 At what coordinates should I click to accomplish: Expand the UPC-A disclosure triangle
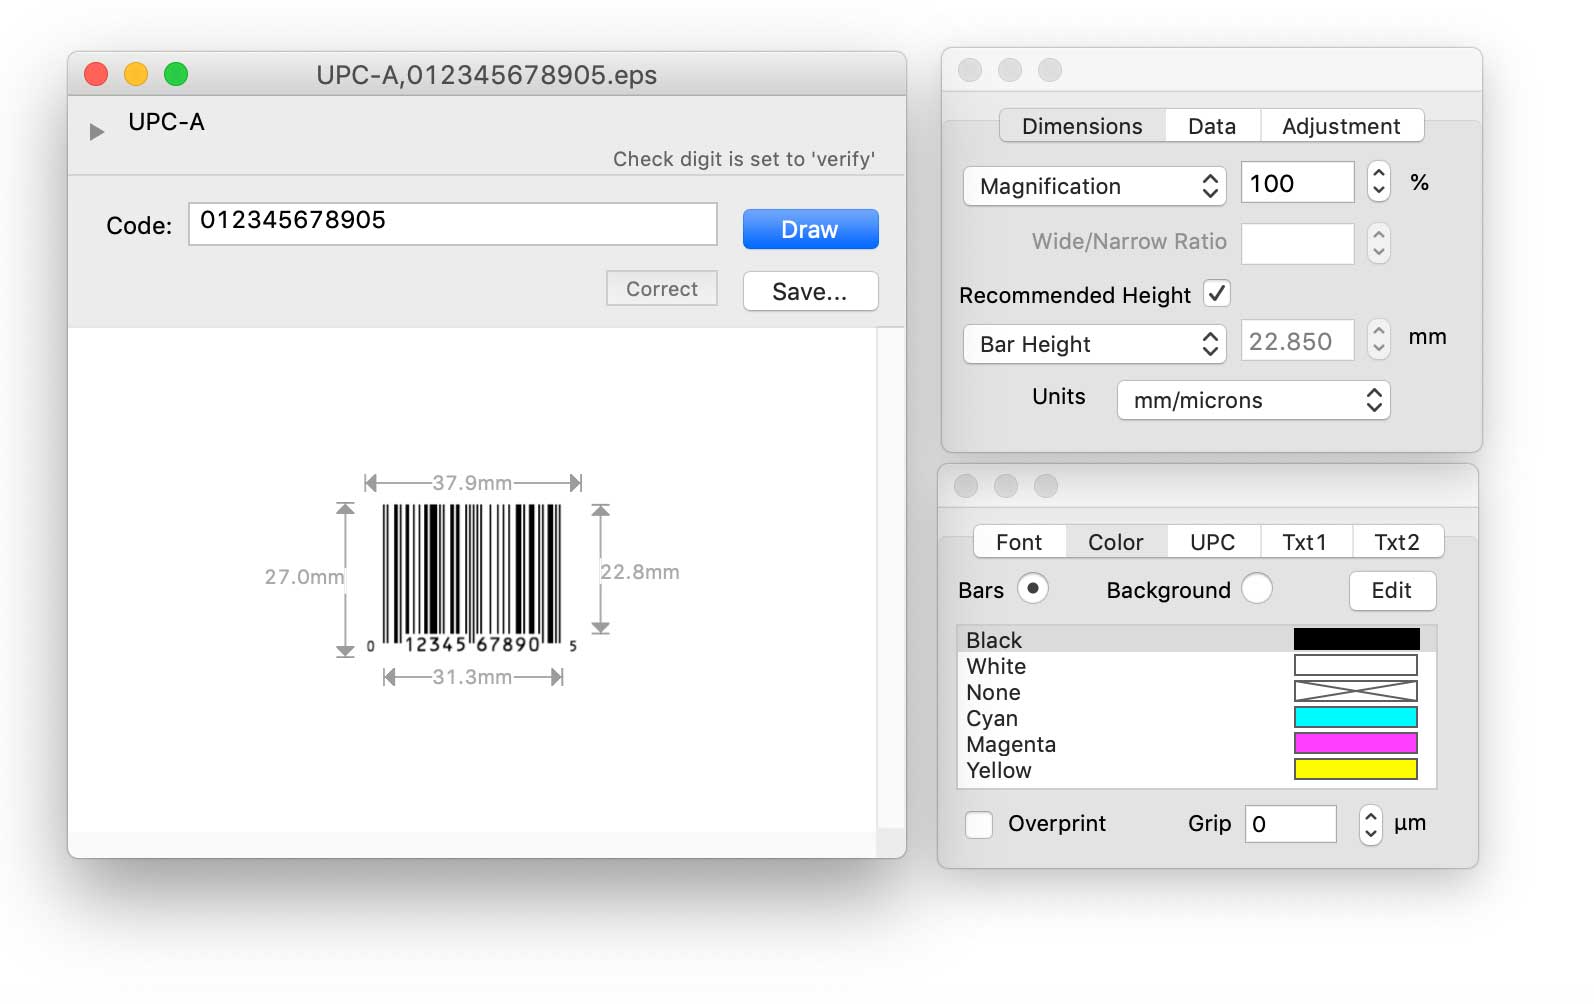[96, 132]
